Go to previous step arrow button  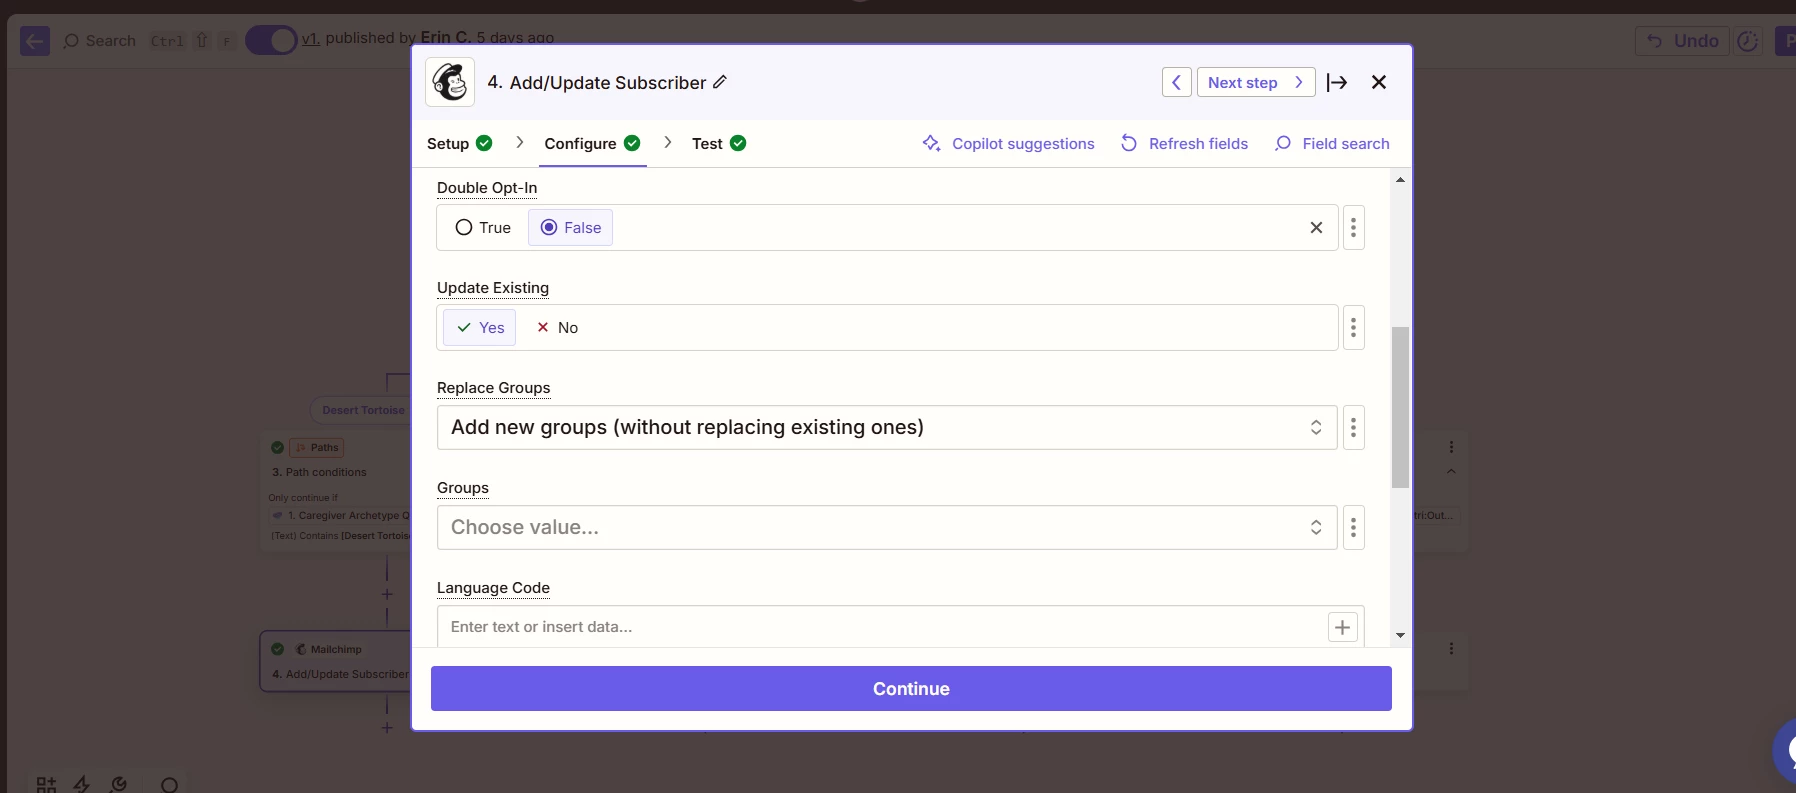(x=1176, y=82)
